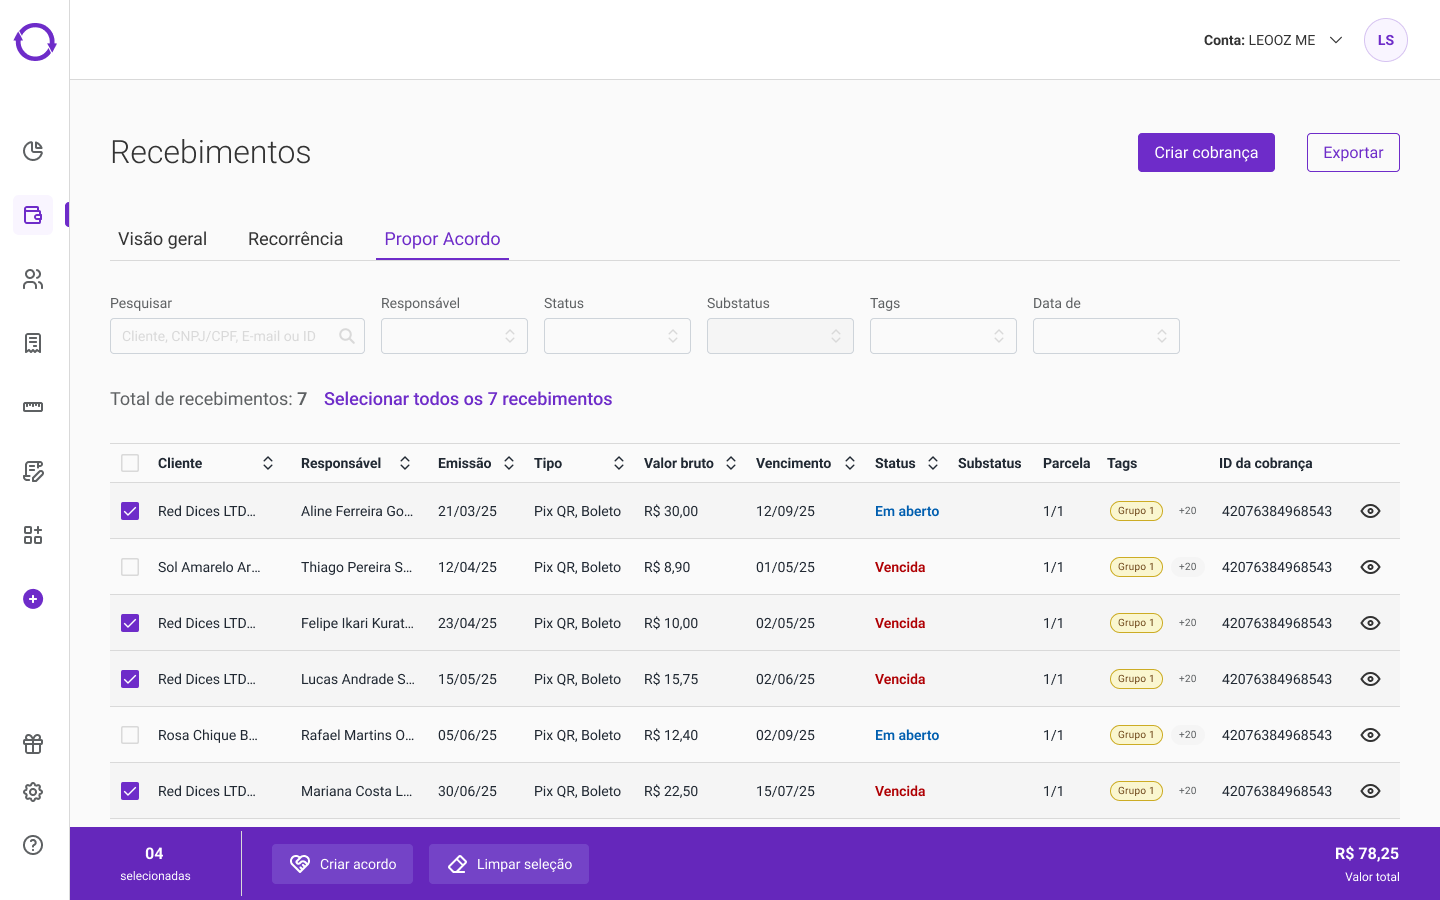1440x900 pixels.
Task: Click the Criar acordo button
Action: tap(342, 864)
